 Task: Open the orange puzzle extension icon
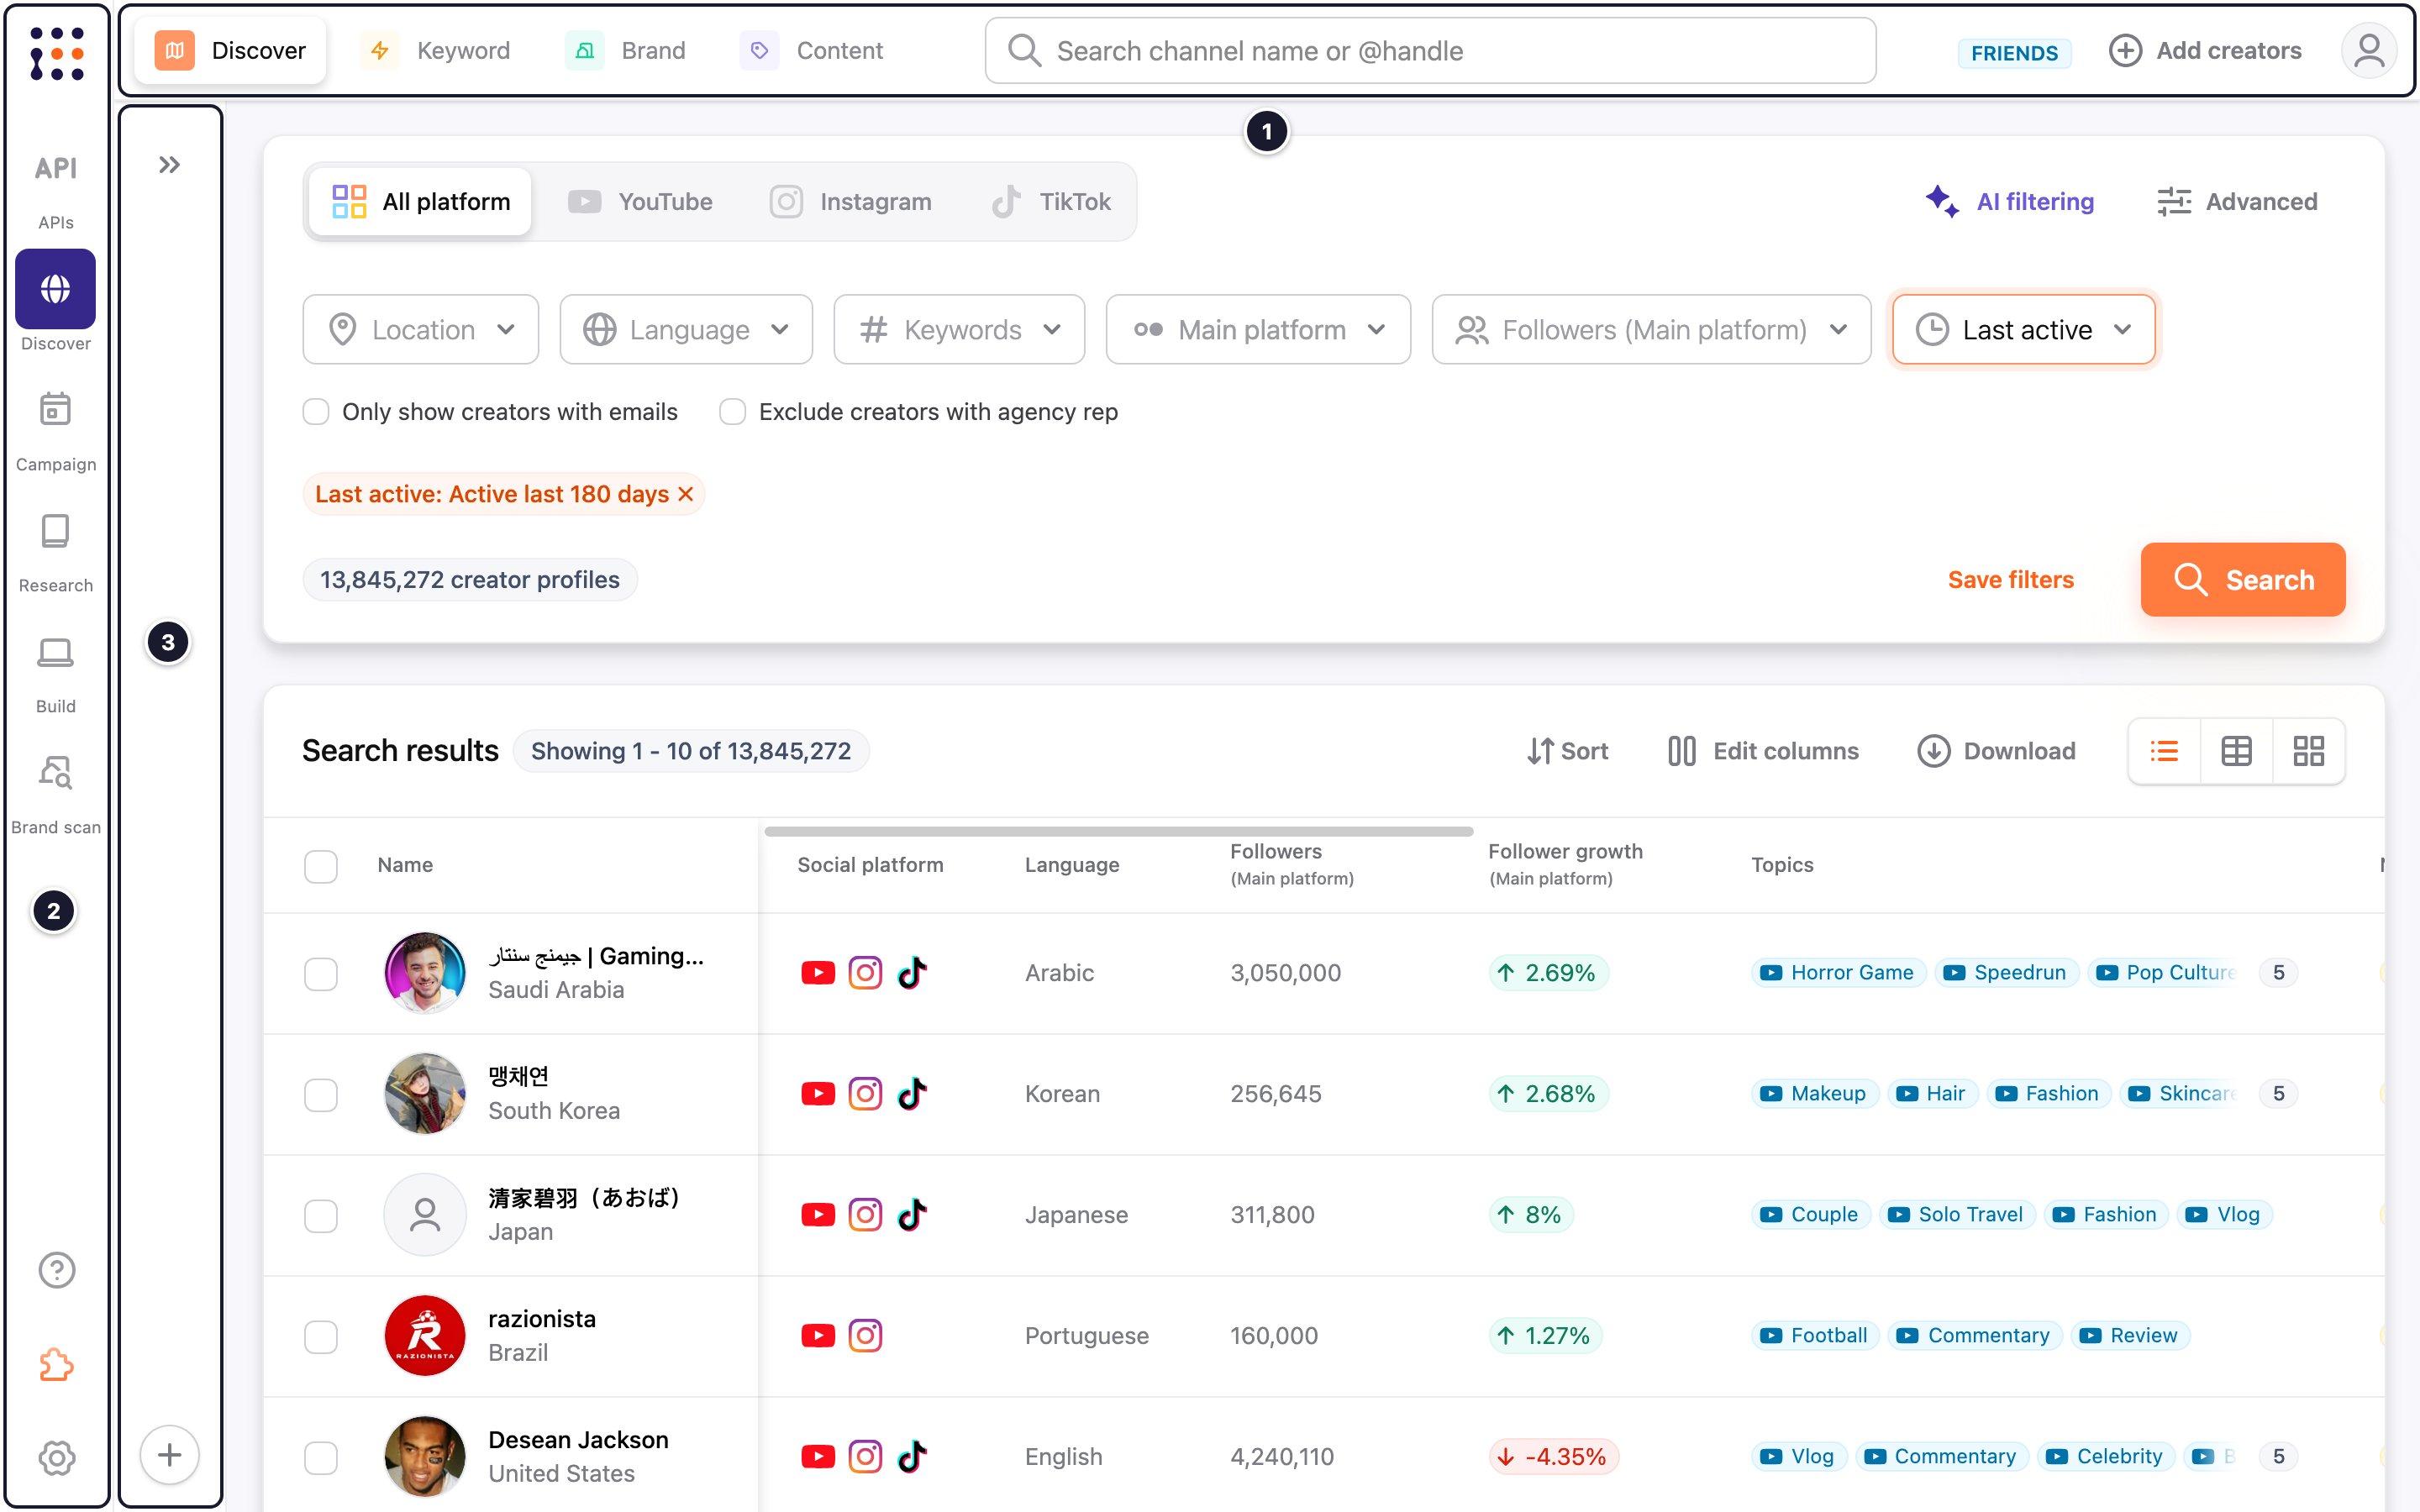coord(56,1364)
